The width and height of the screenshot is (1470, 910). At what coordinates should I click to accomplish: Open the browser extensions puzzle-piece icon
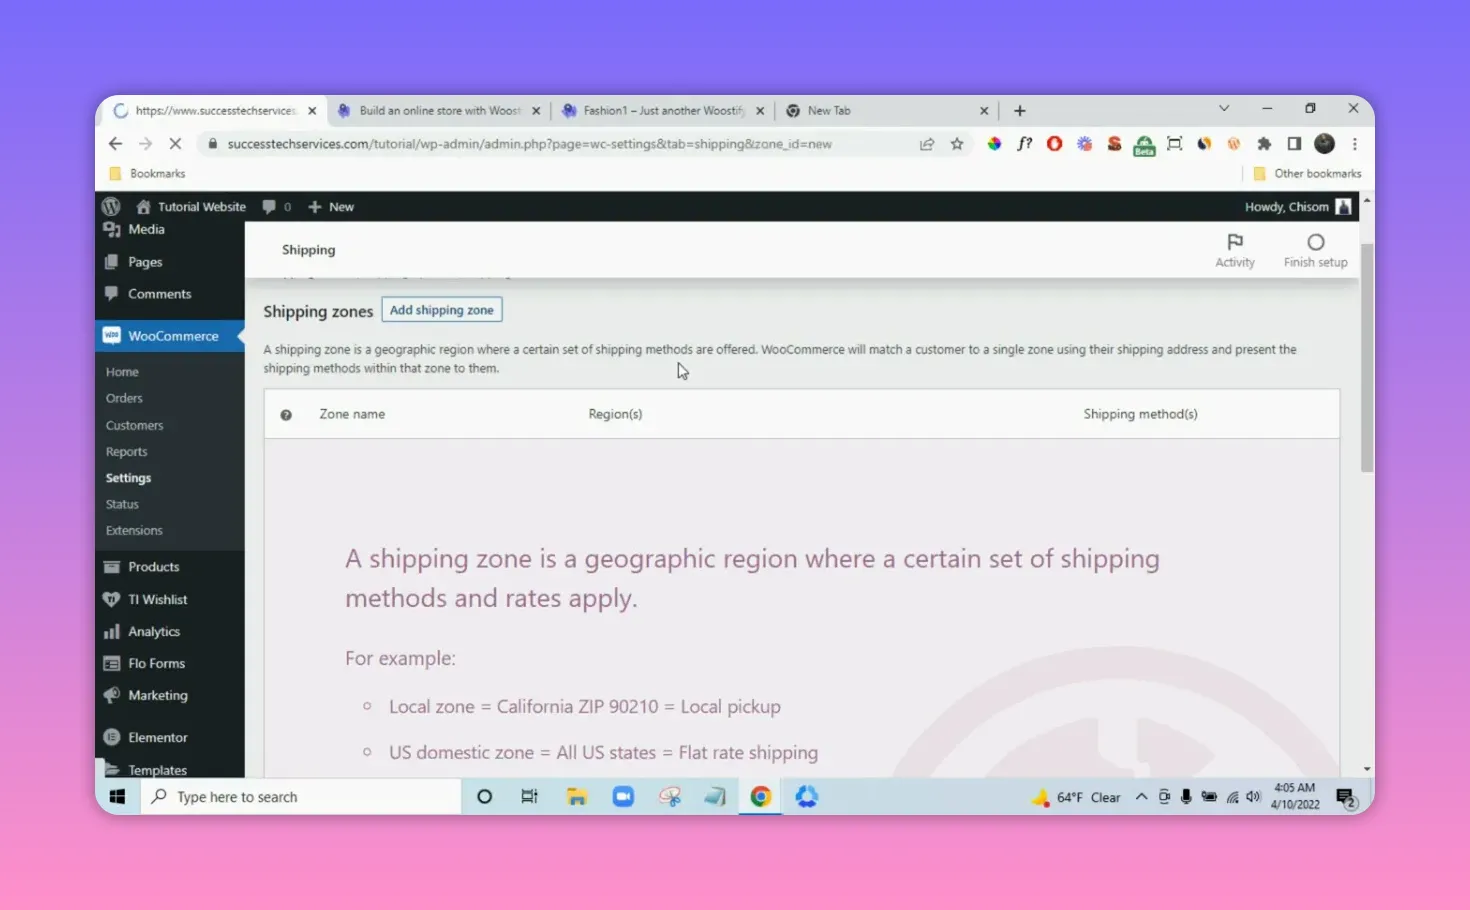tap(1264, 144)
